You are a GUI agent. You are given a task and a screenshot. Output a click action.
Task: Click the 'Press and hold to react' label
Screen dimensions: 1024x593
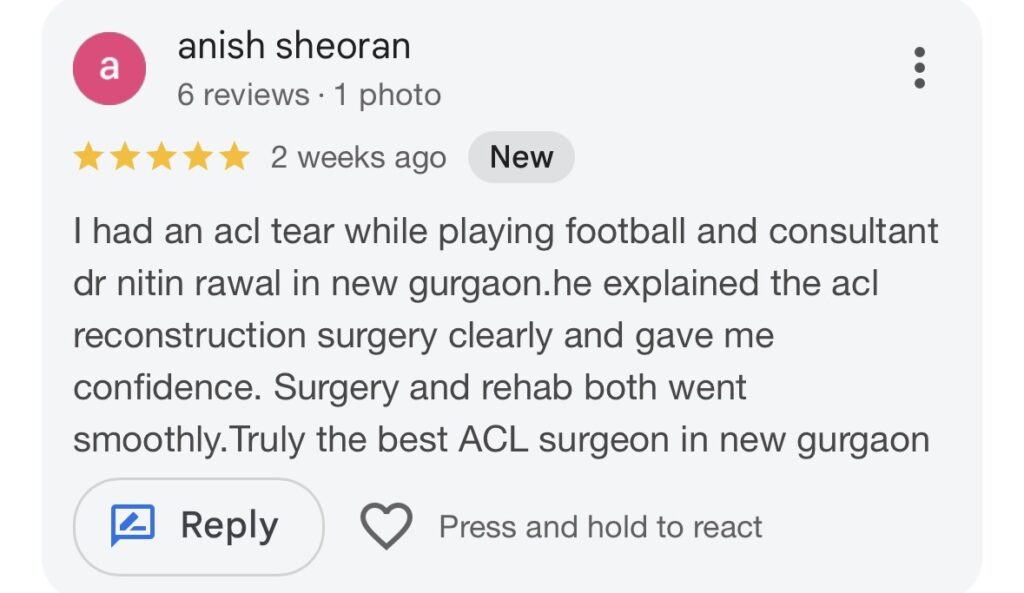[x=600, y=527]
